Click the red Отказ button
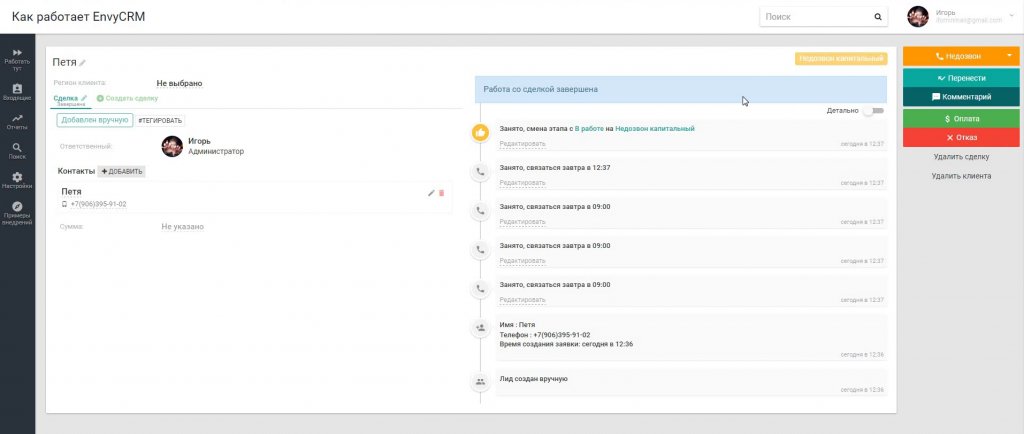 (x=961, y=138)
